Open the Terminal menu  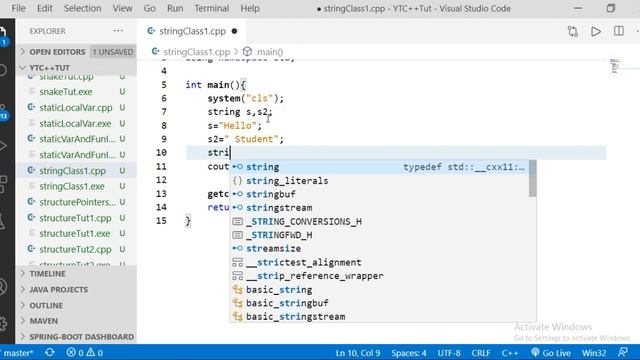coord(211,8)
